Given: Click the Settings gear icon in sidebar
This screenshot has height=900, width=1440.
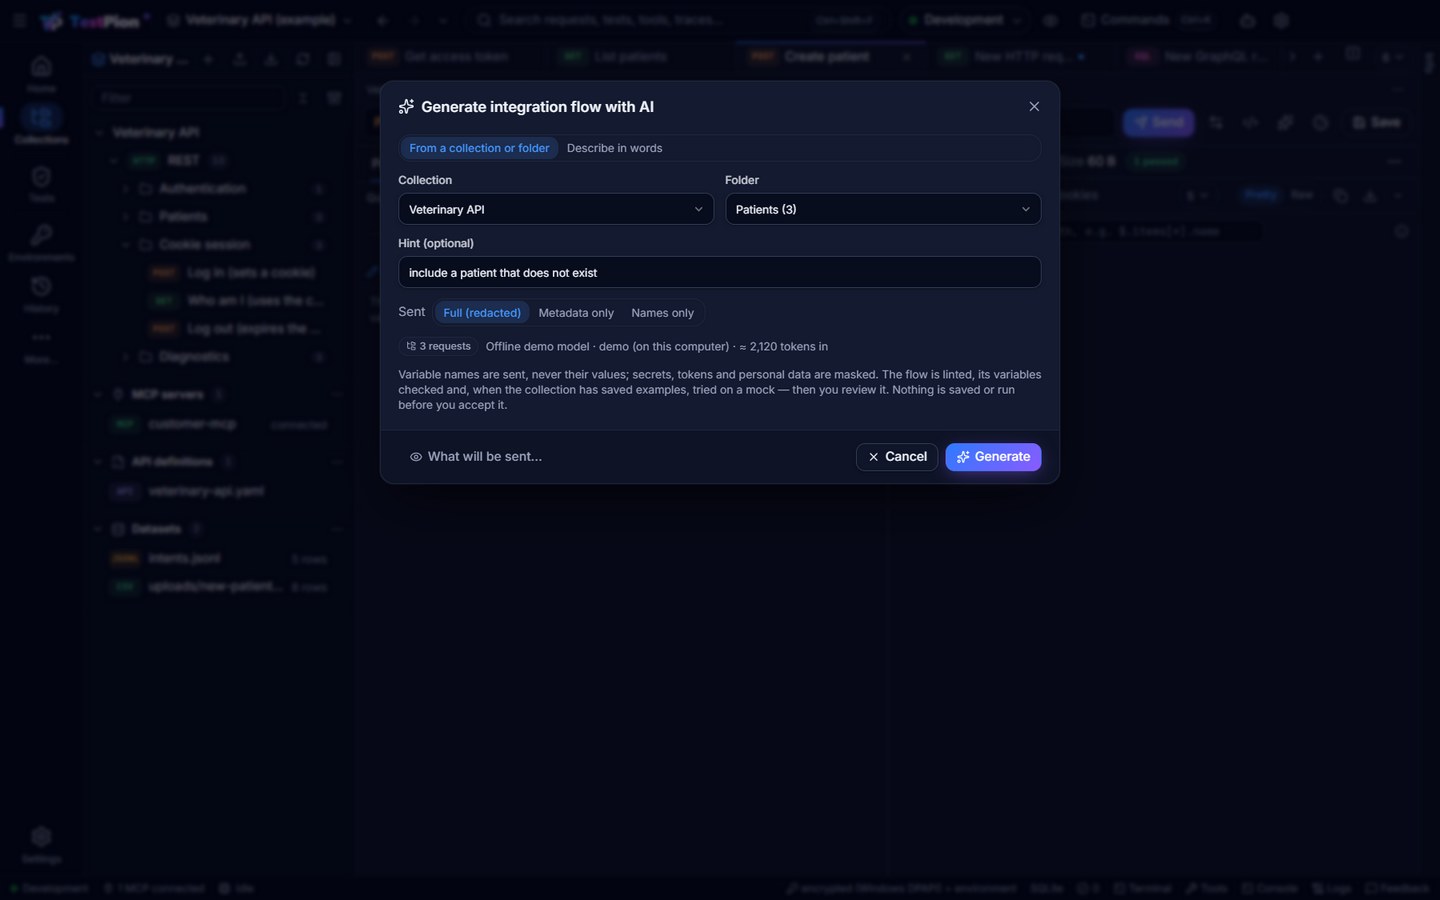Looking at the screenshot, I should [41, 844].
